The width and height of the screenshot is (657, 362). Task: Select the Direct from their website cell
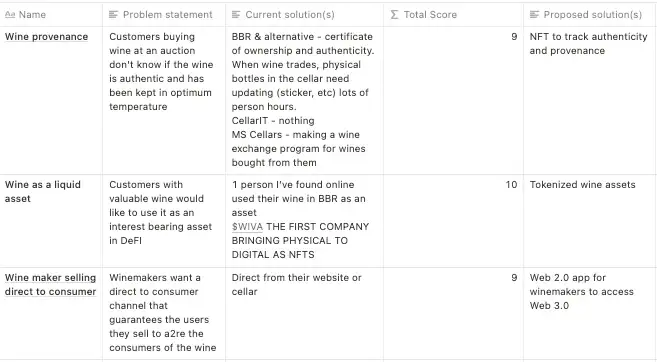point(305,313)
